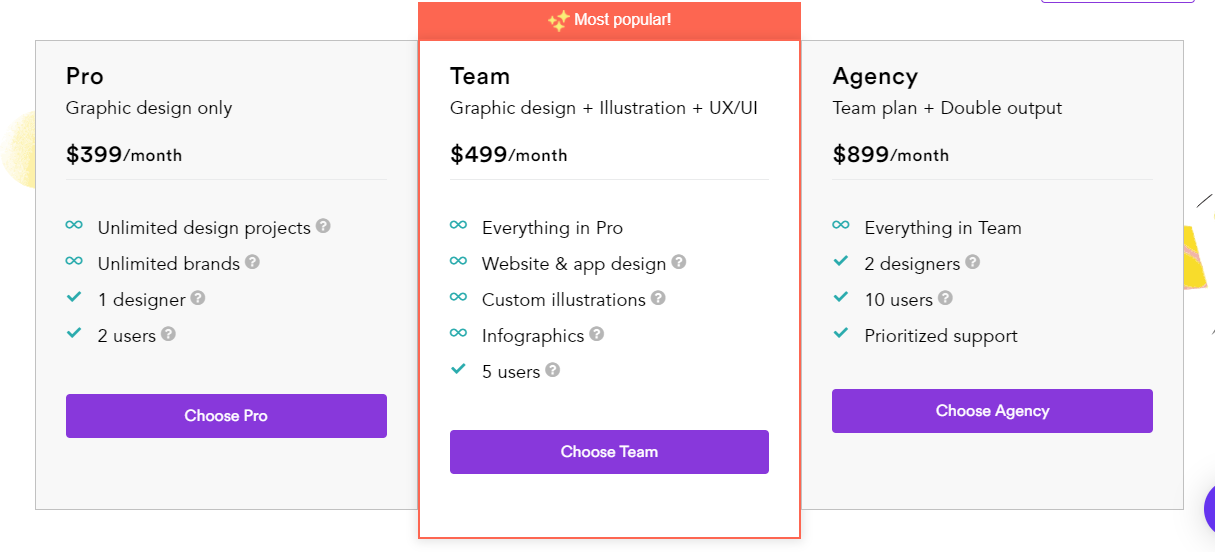Pick the Choose Agency button
The image size is (1215, 552).
(x=992, y=411)
